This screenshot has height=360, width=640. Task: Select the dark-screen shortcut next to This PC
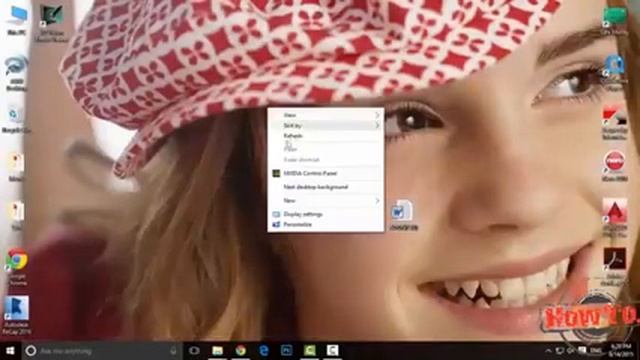click(x=51, y=22)
